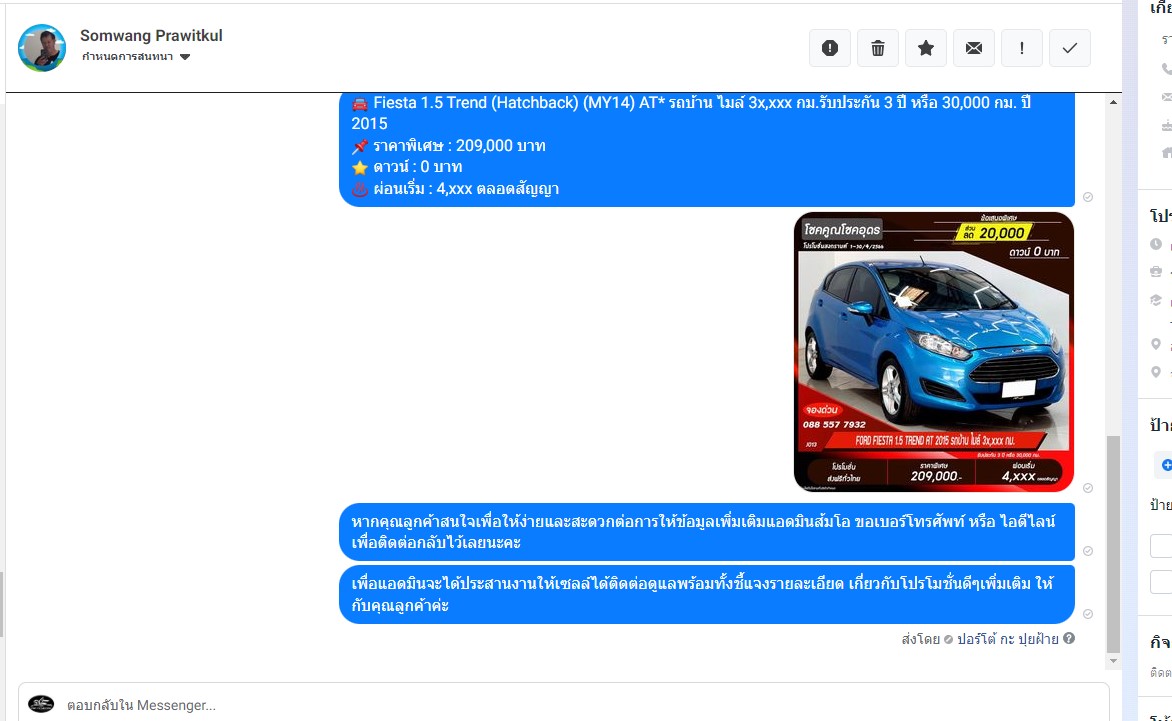The height and width of the screenshot is (721, 1172).
Task: Open Somwang Prawitkul's name link
Action: click(x=151, y=36)
